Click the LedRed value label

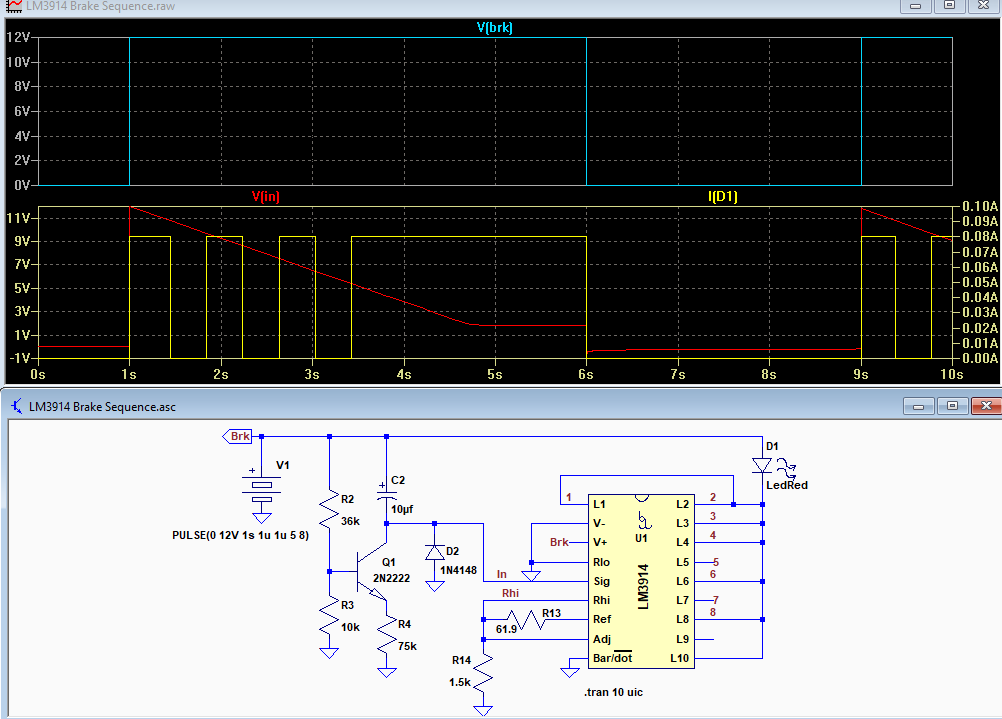point(787,485)
